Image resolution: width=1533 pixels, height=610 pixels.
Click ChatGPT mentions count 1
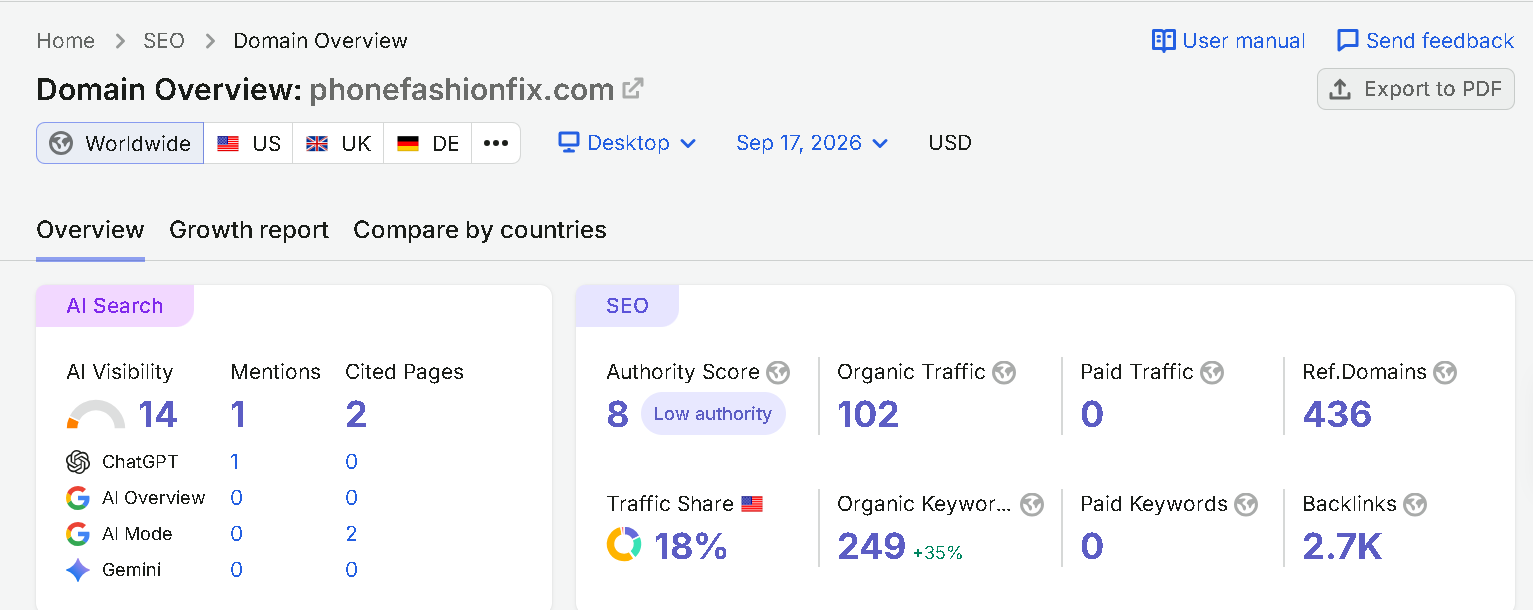coord(235,462)
